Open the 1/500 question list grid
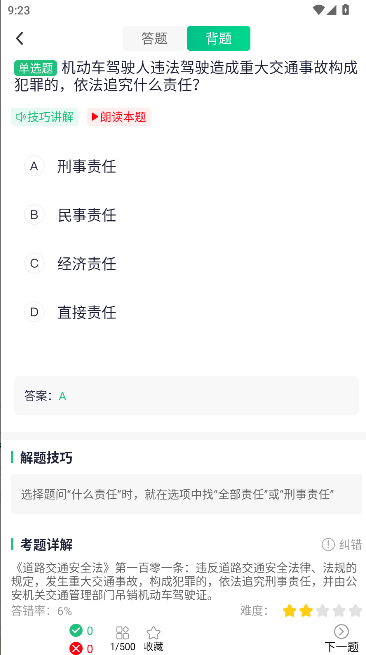The height and width of the screenshot is (655, 366). click(122, 638)
